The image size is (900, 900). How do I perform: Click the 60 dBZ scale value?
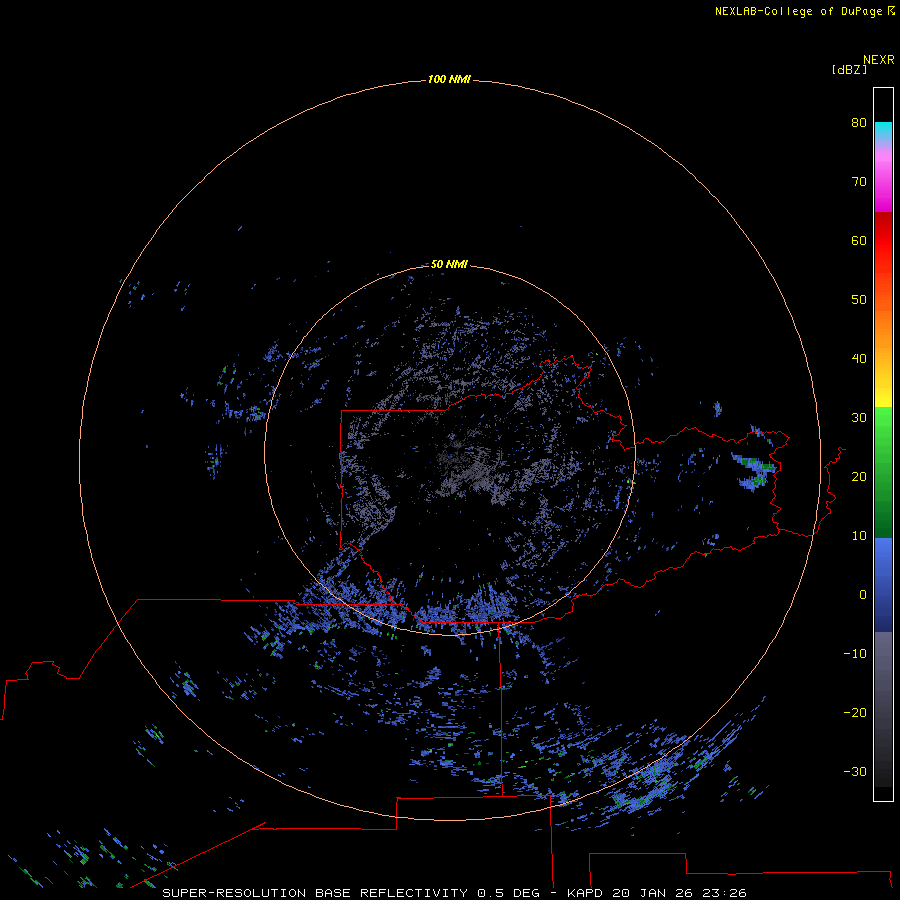click(x=859, y=240)
